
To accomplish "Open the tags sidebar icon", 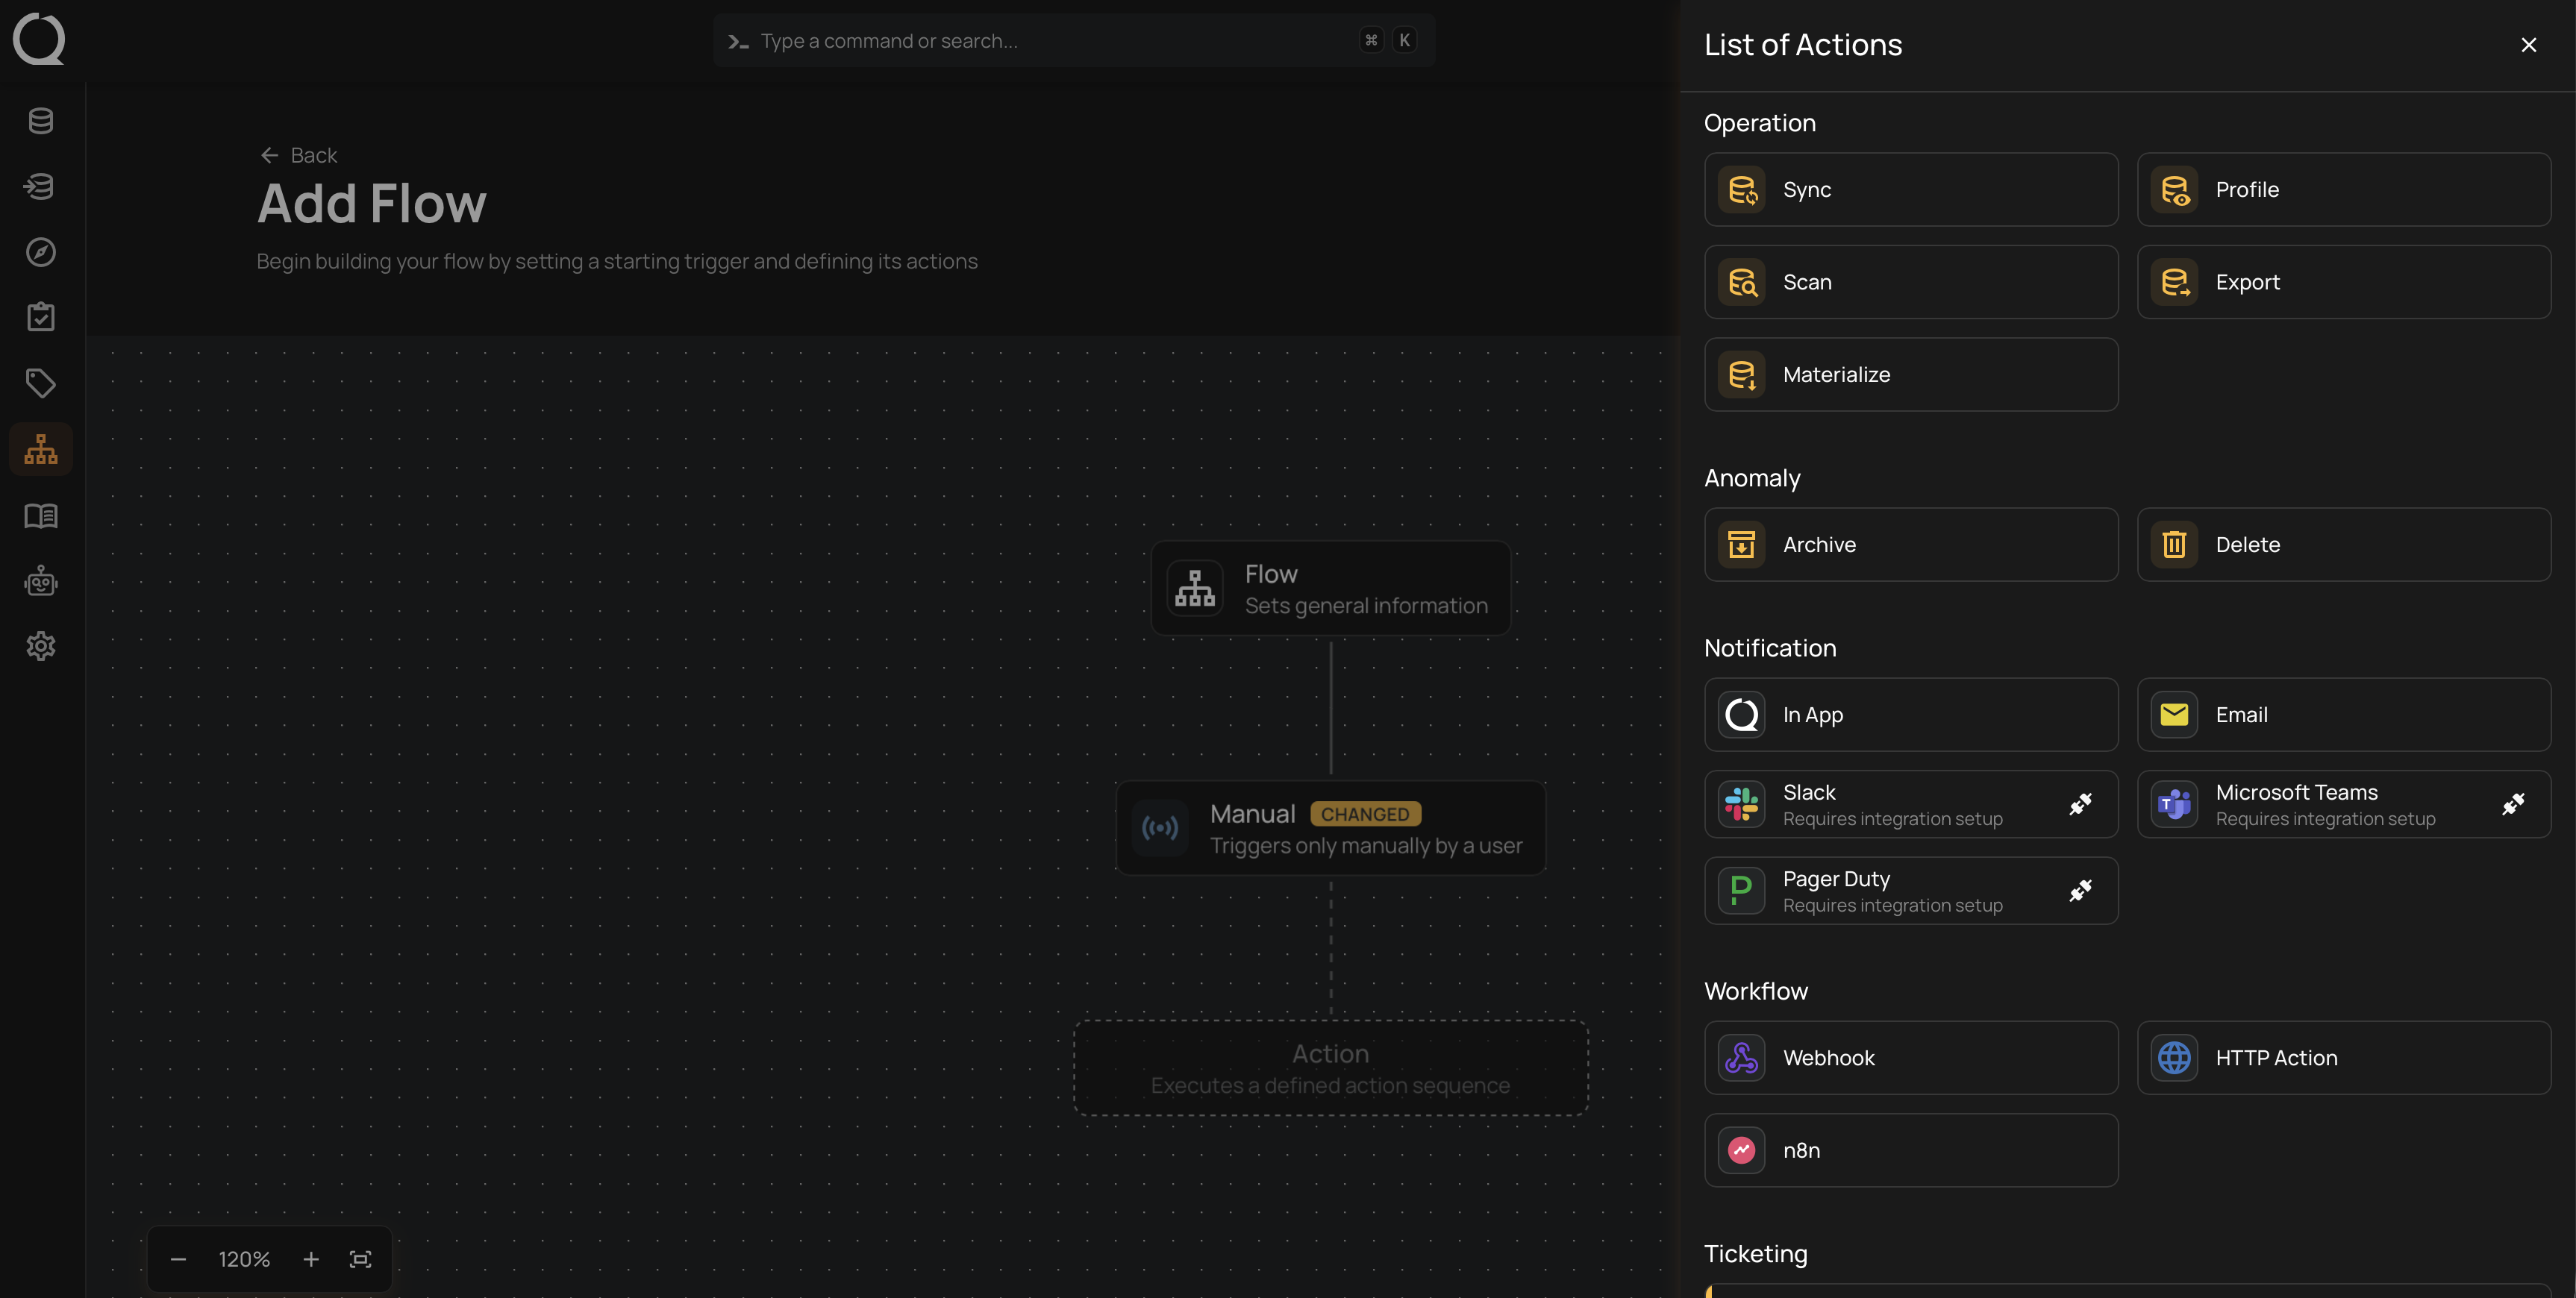I will (41, 383).
